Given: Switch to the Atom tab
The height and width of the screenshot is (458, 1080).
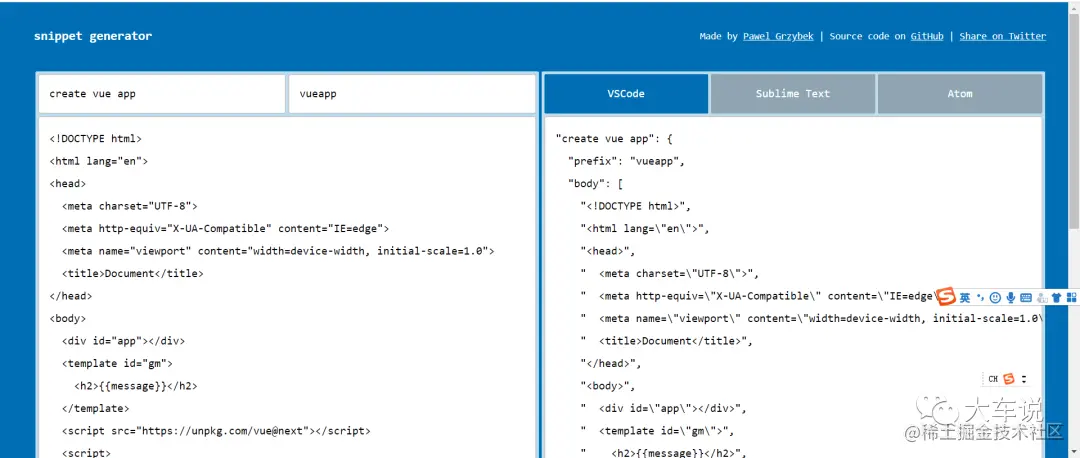Looking at the screenshot, I should [959, 94].
